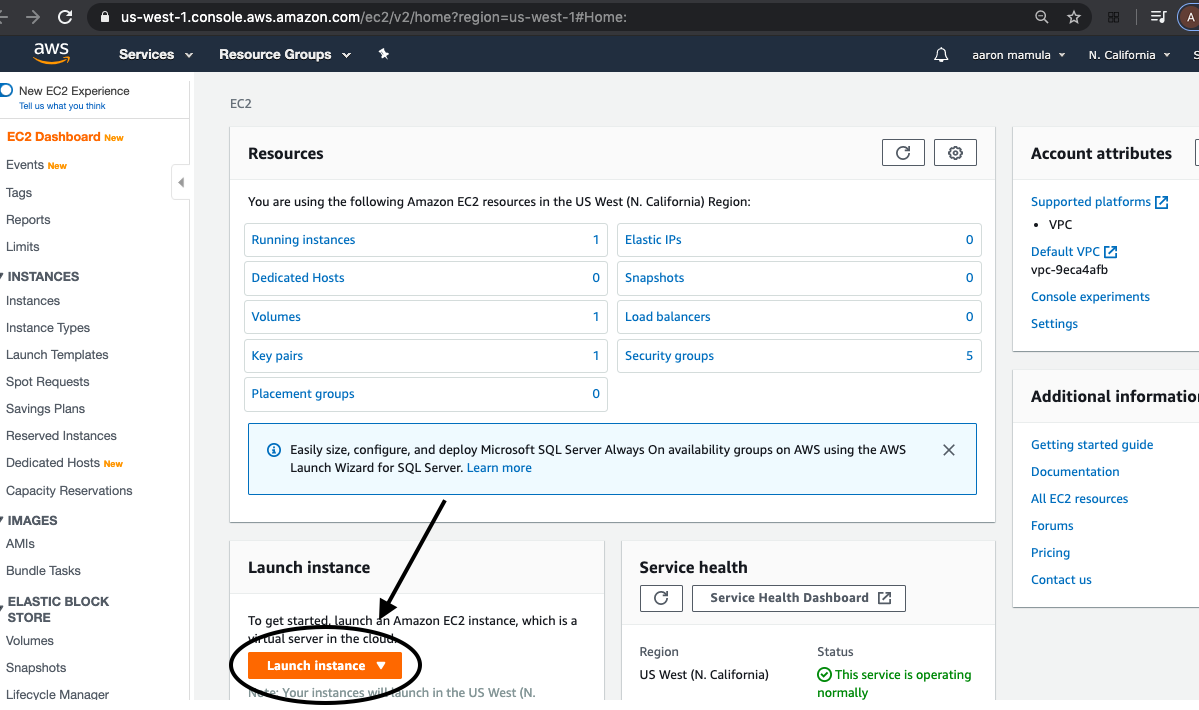The image size is (1199, 710).
Task: Click the AWS logo home icon
Action: (x=51, y=53)
